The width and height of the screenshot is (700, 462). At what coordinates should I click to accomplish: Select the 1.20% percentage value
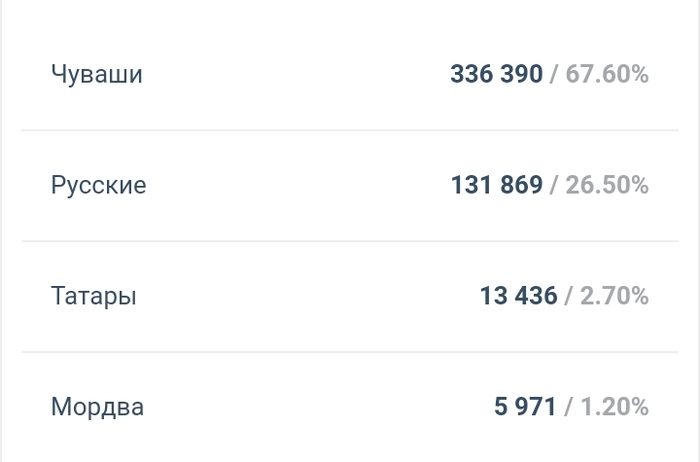pyautogui.click(x=614, y=407)
